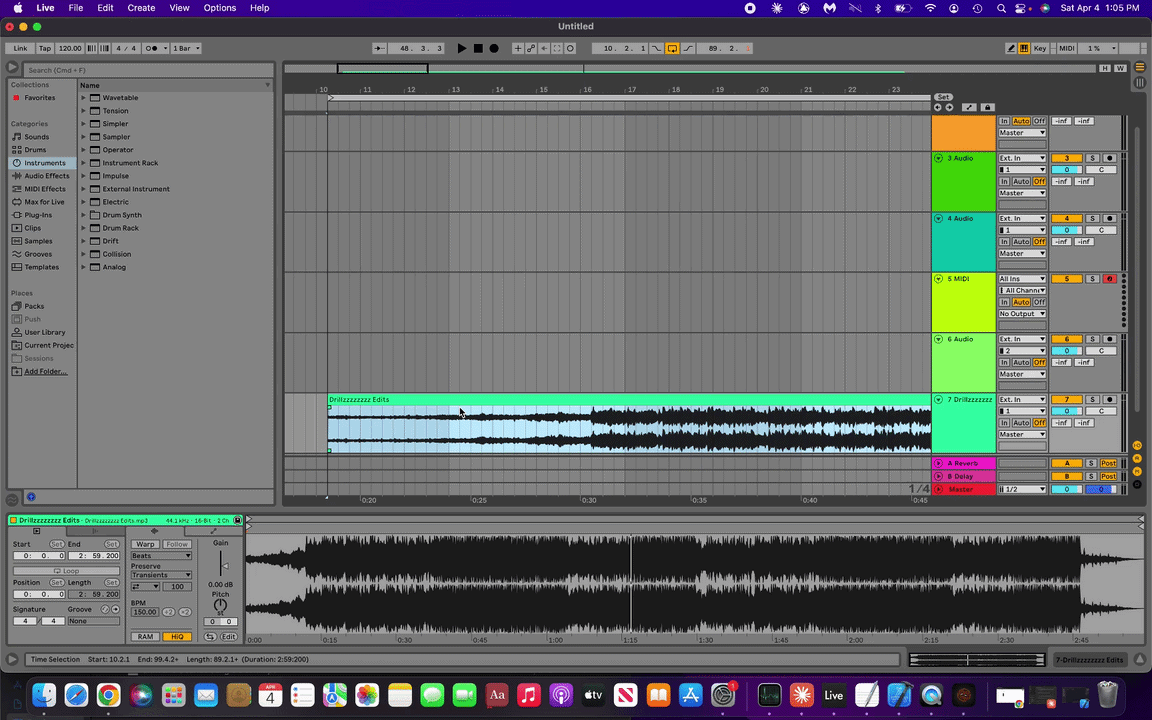Open MIDI mapping mode in the toolbar
Viewport: 1152px width, 720px height.
click(x=1068, y=48)
